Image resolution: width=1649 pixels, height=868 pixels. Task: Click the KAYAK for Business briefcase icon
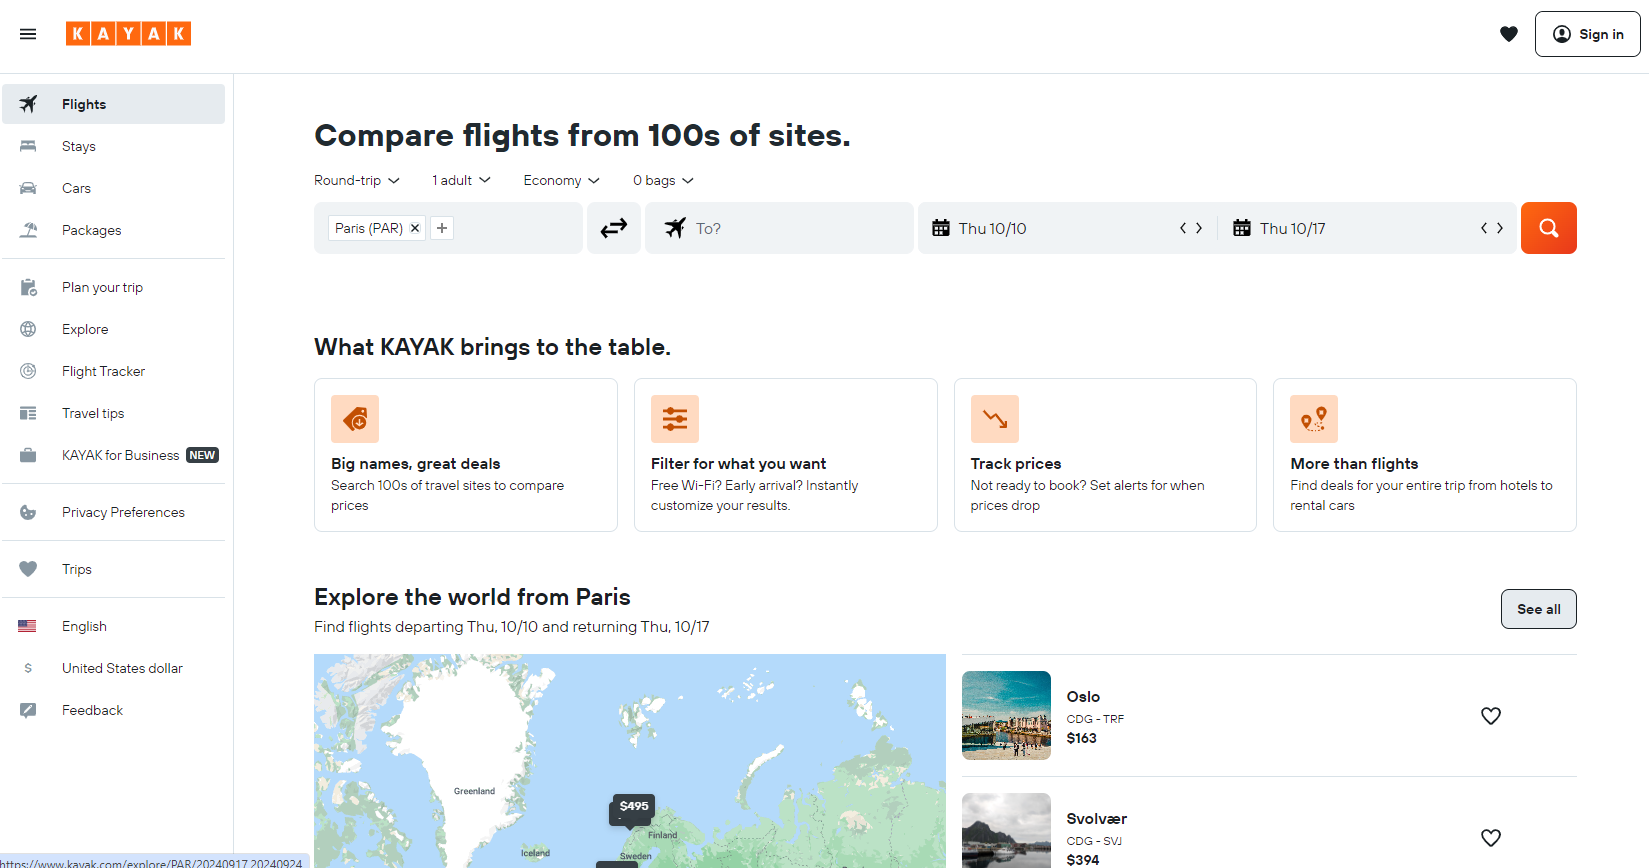[28, 455]
